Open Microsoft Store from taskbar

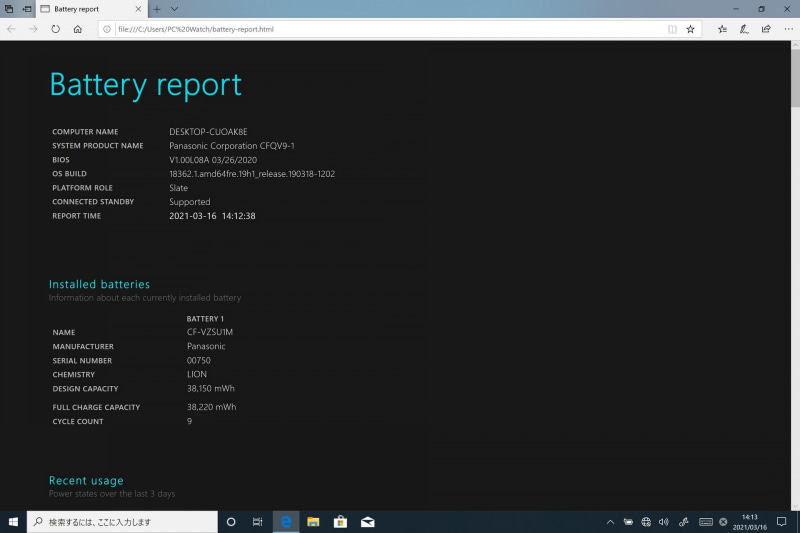(340, 522)
